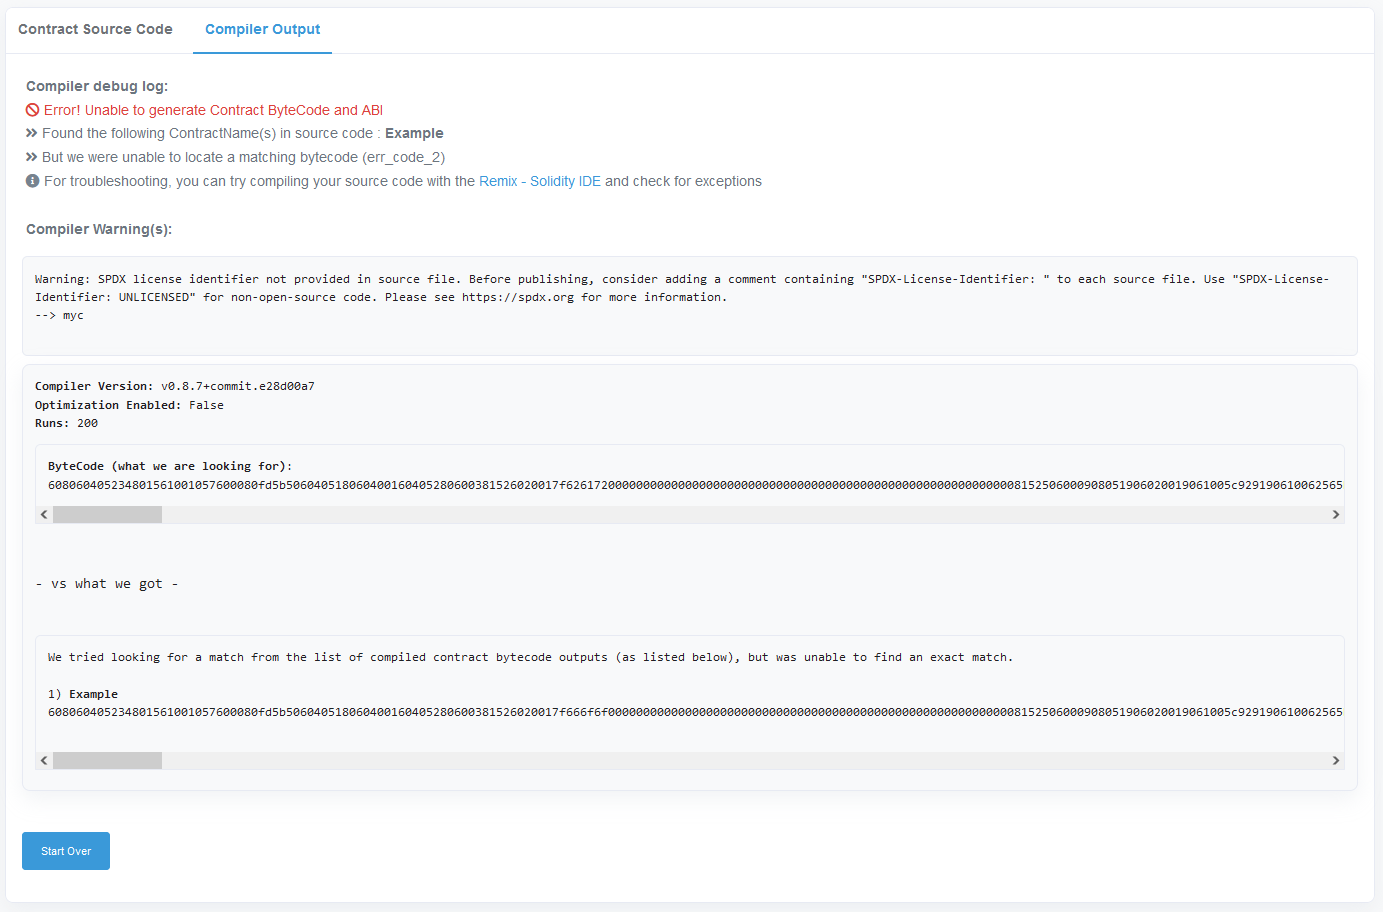This screenshot has height=912, width=1383.
Task: Click double-chevron icon before 'But we were unable'
Action: pyautogui.click(x=32, y=157)
